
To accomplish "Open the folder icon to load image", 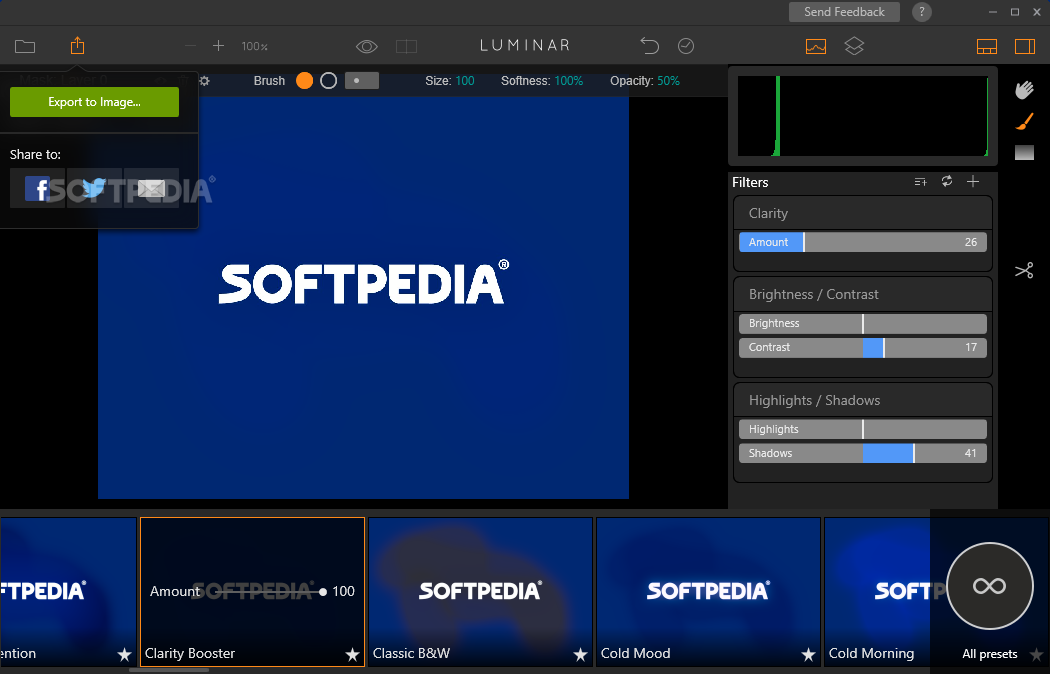I will tap(25, 46).
